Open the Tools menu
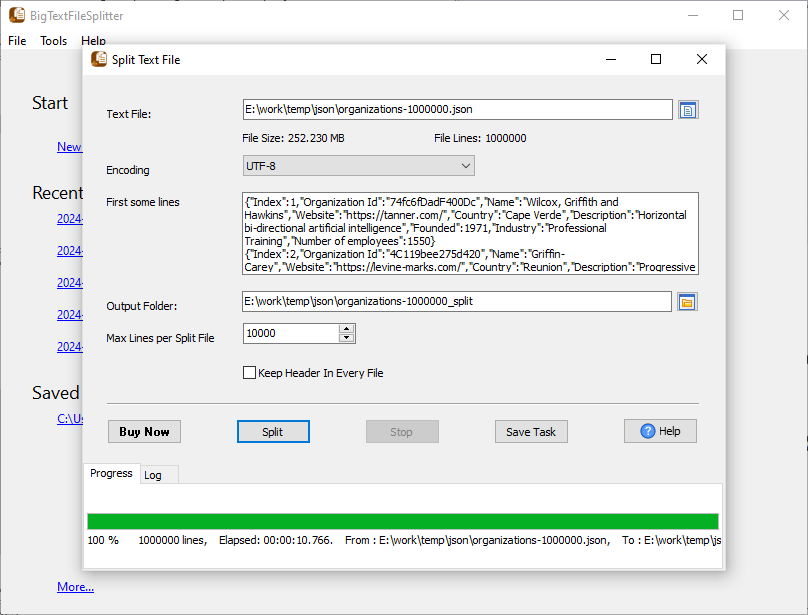 (53, 41)
